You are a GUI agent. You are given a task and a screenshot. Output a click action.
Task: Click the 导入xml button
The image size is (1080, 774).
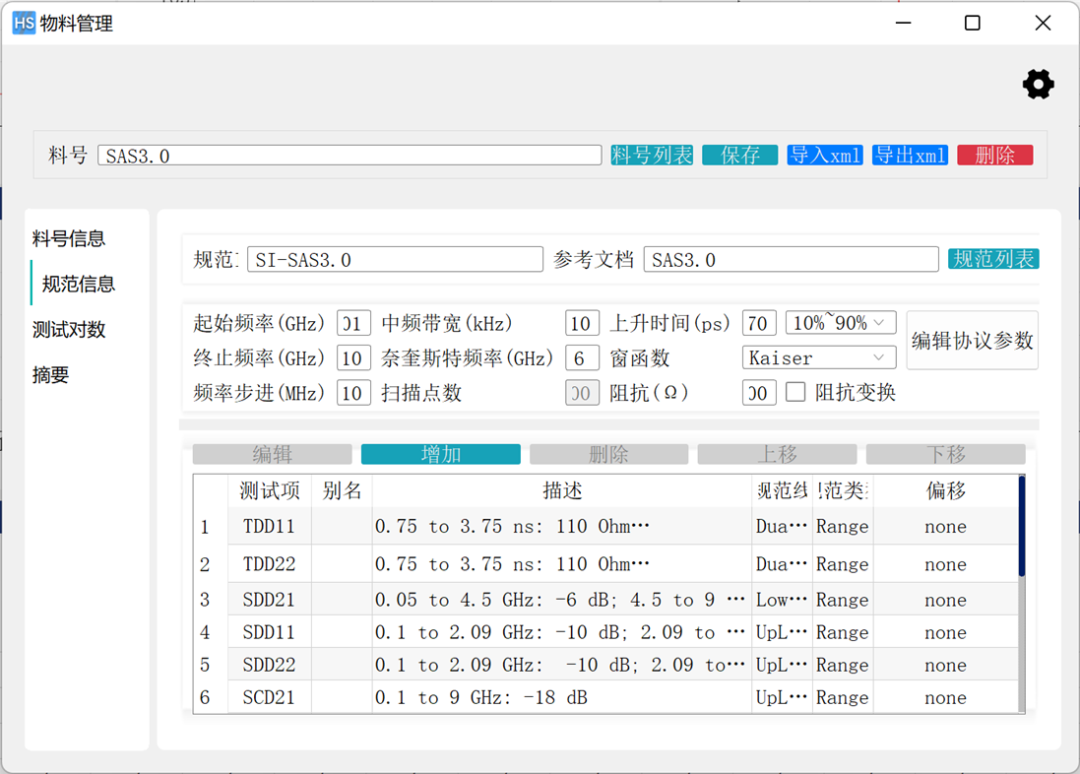(825, 155)
